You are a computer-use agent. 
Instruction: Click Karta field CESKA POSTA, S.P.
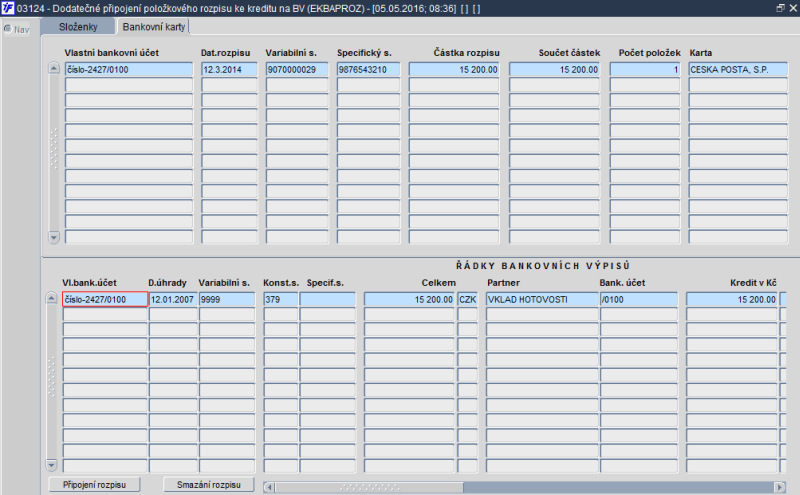(x=738, y=69)
